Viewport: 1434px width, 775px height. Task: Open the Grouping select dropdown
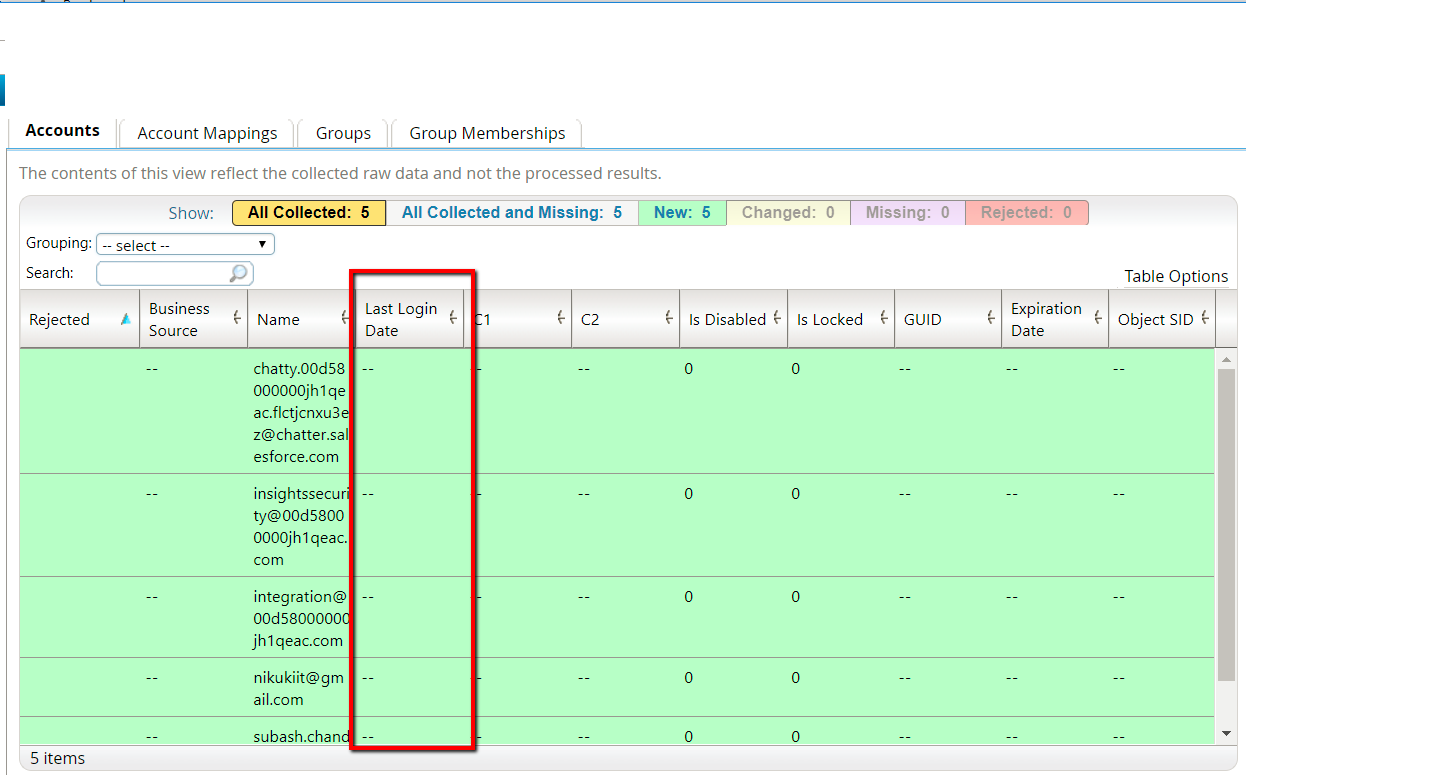(185, 245)
